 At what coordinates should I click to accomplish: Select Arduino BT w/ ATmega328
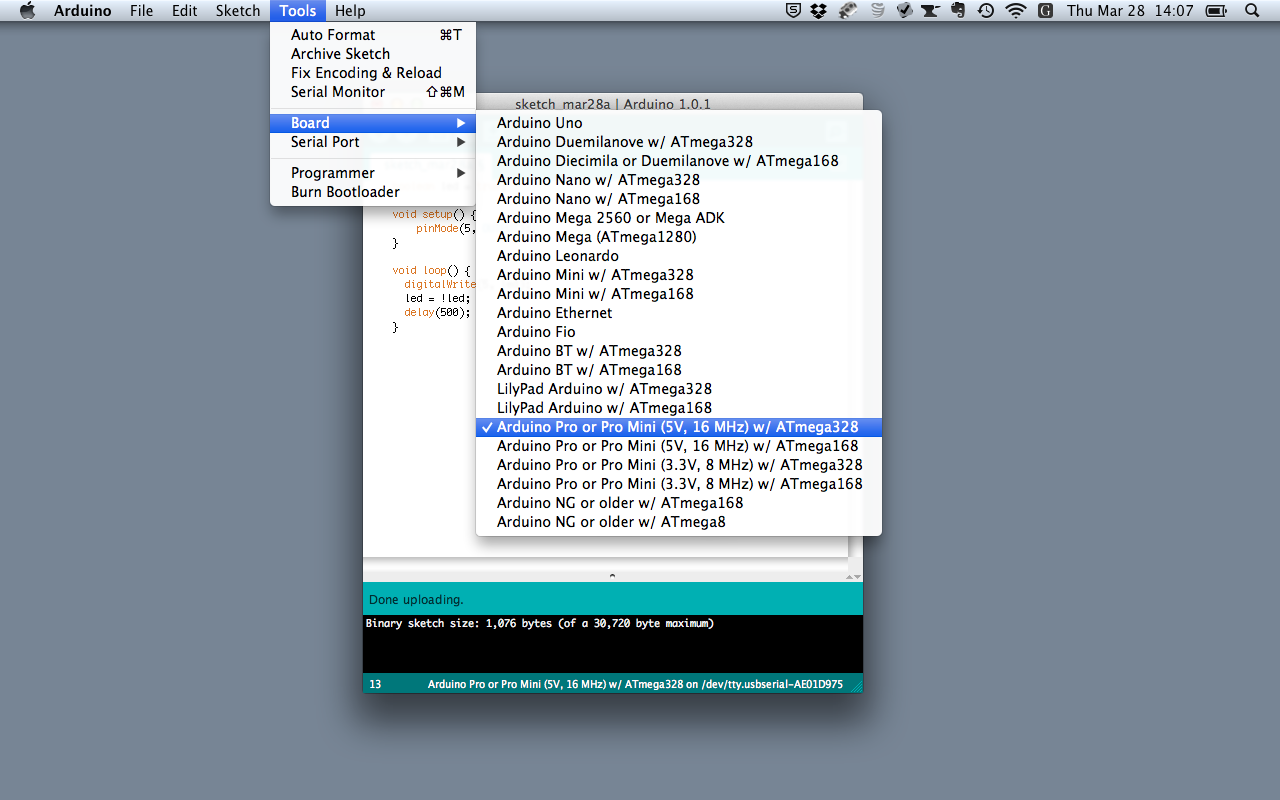[679, 351]
